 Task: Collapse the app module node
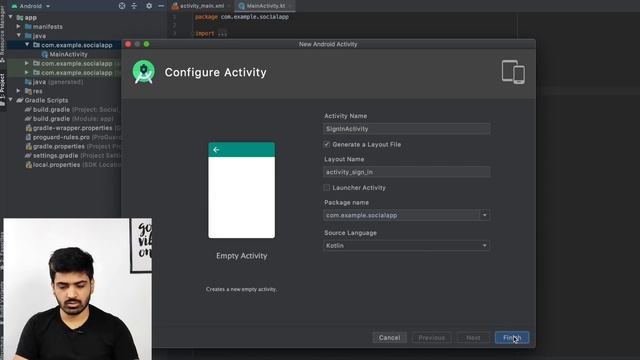tap(11, 17)
